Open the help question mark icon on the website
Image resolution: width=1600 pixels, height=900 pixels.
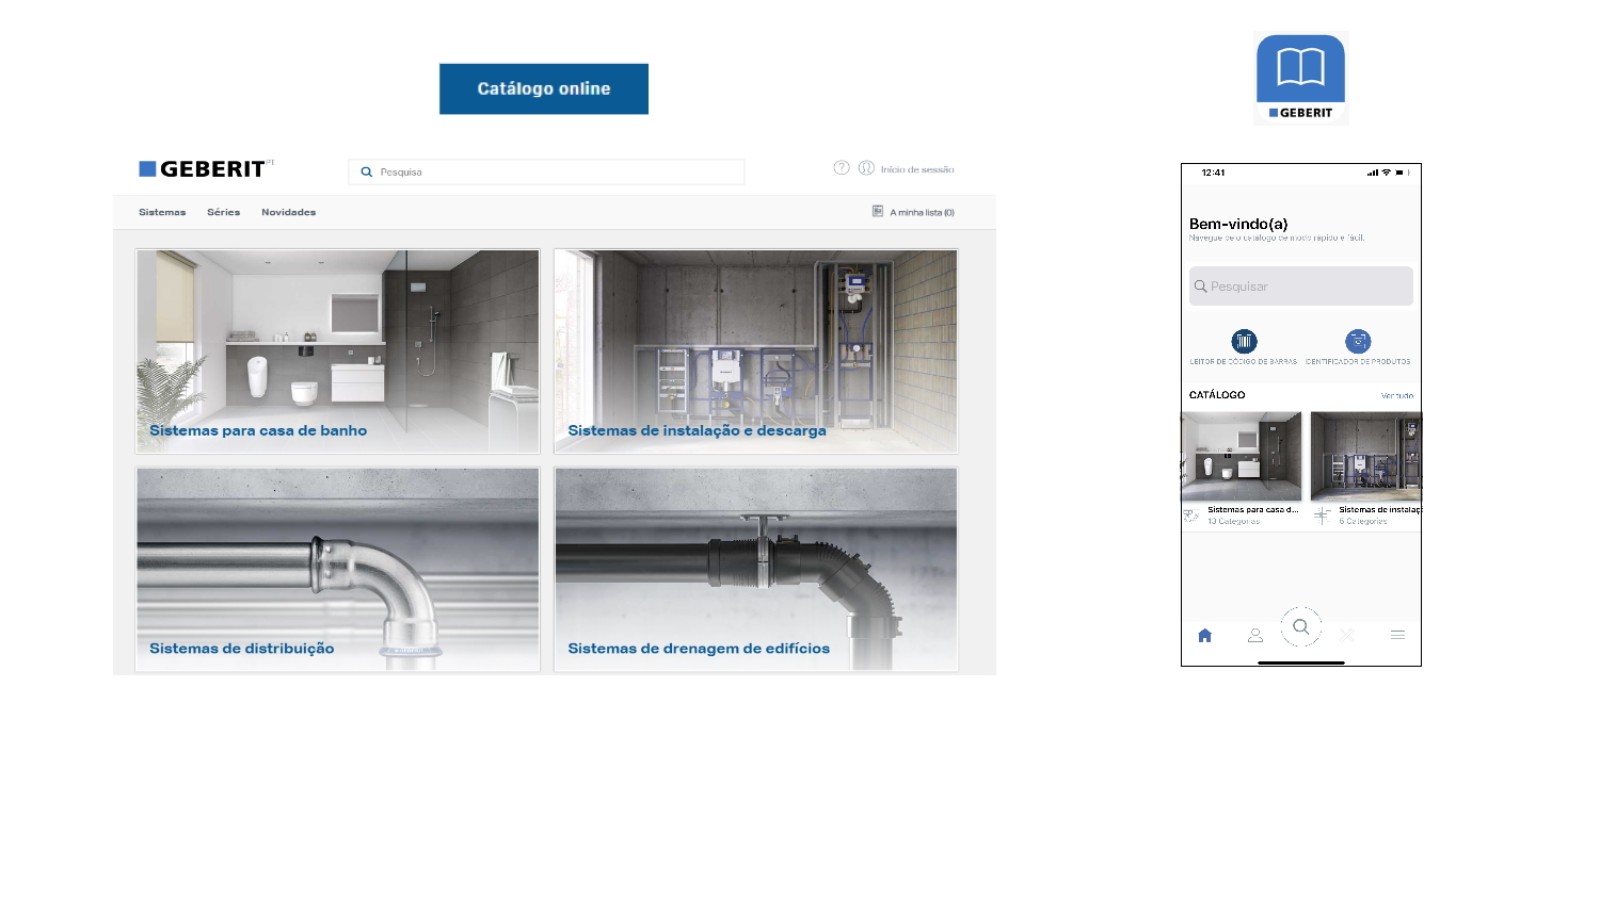click(841, 167)
